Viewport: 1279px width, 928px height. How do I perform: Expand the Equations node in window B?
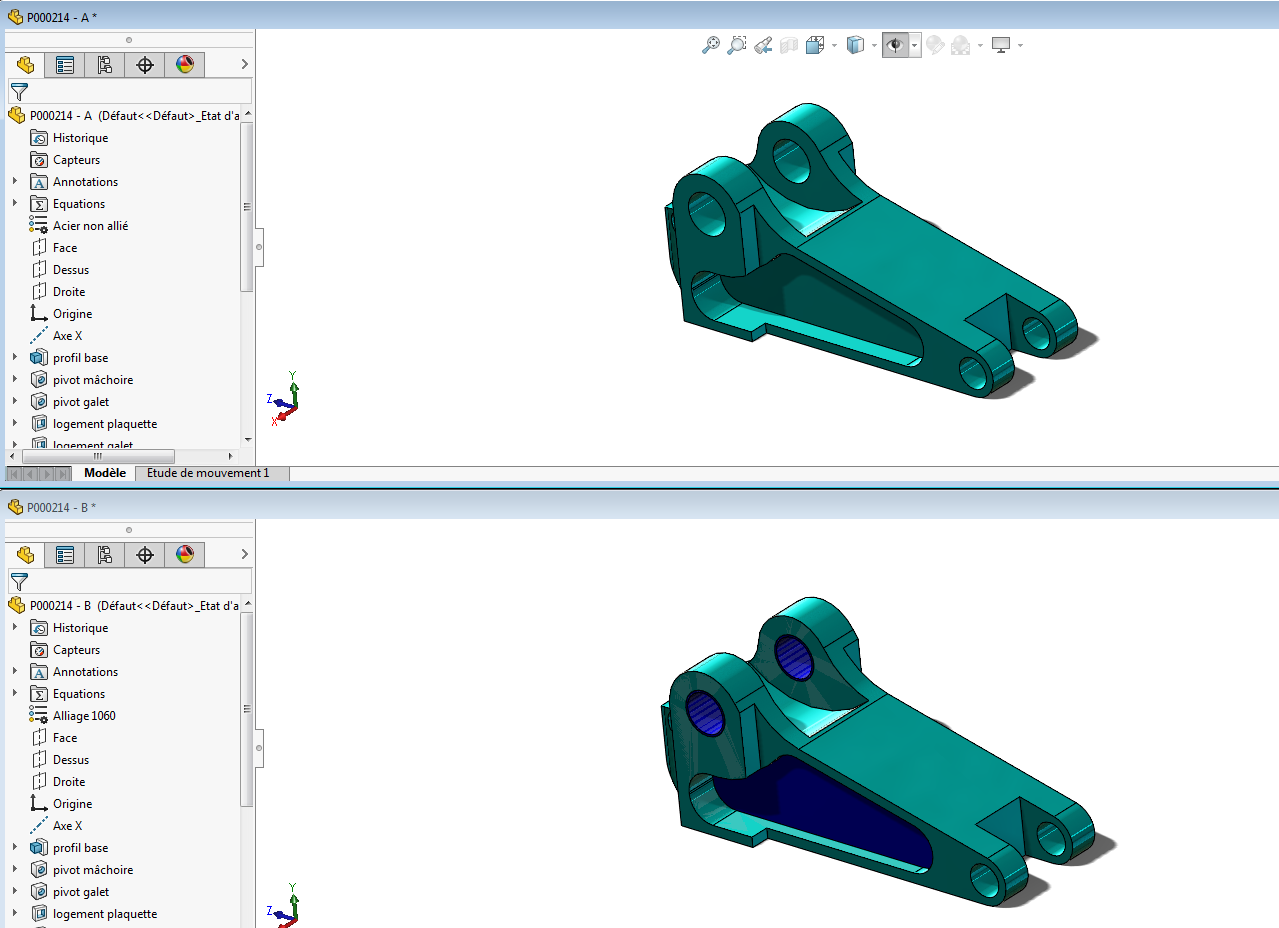click(x=15, y=694)
